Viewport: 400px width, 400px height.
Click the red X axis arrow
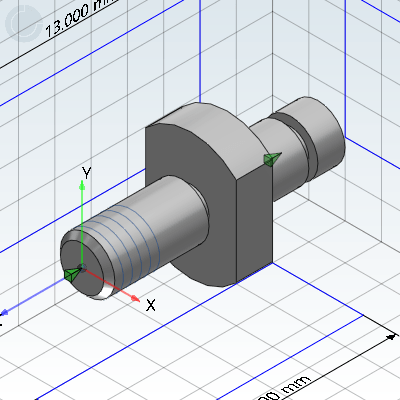[112, 284]
